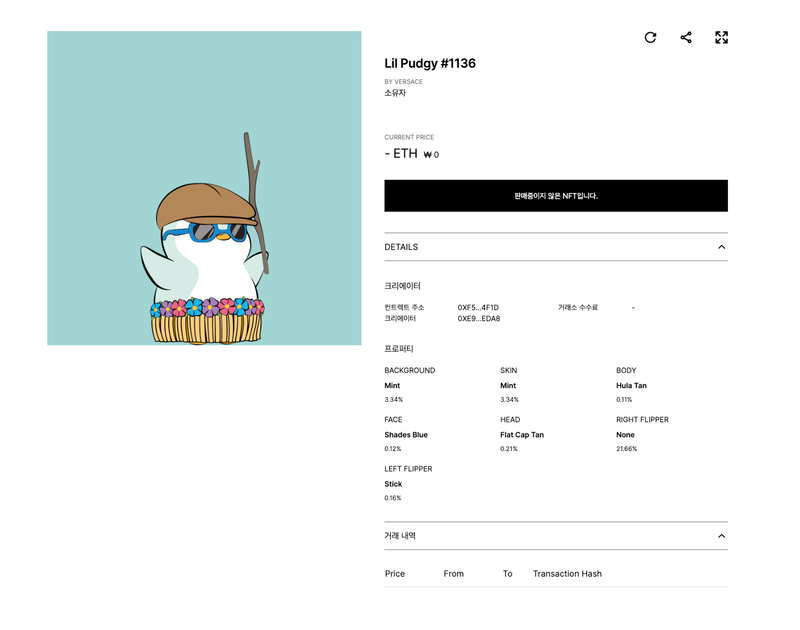
Task: Select the SKIN Mint property
Action: 508,385
